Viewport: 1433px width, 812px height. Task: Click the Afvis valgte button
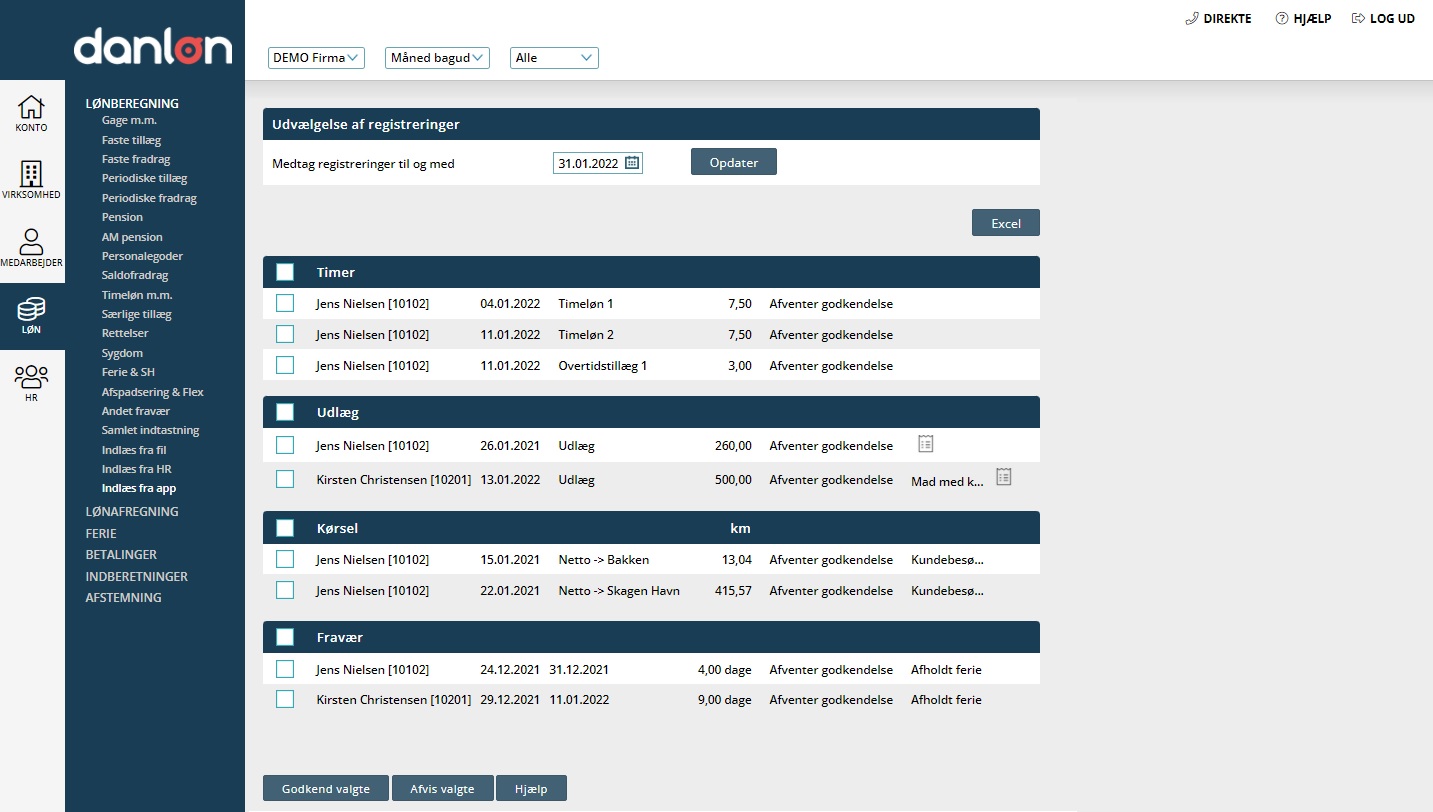tap(442, 789)
